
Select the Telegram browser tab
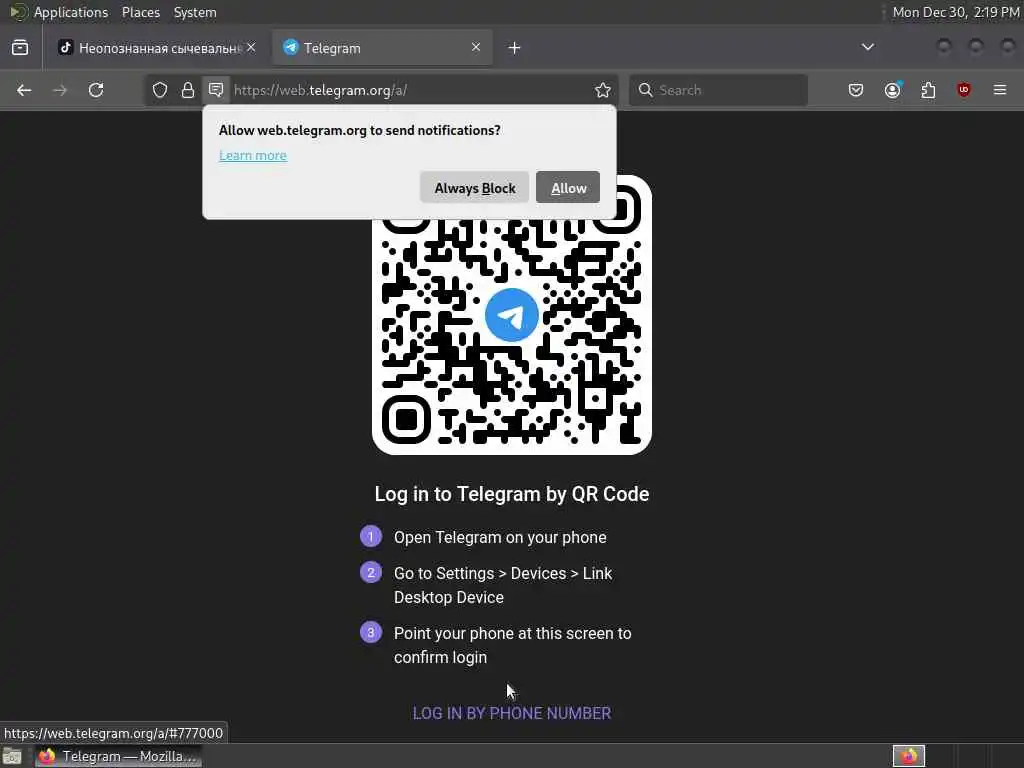[x=382, y=48]
